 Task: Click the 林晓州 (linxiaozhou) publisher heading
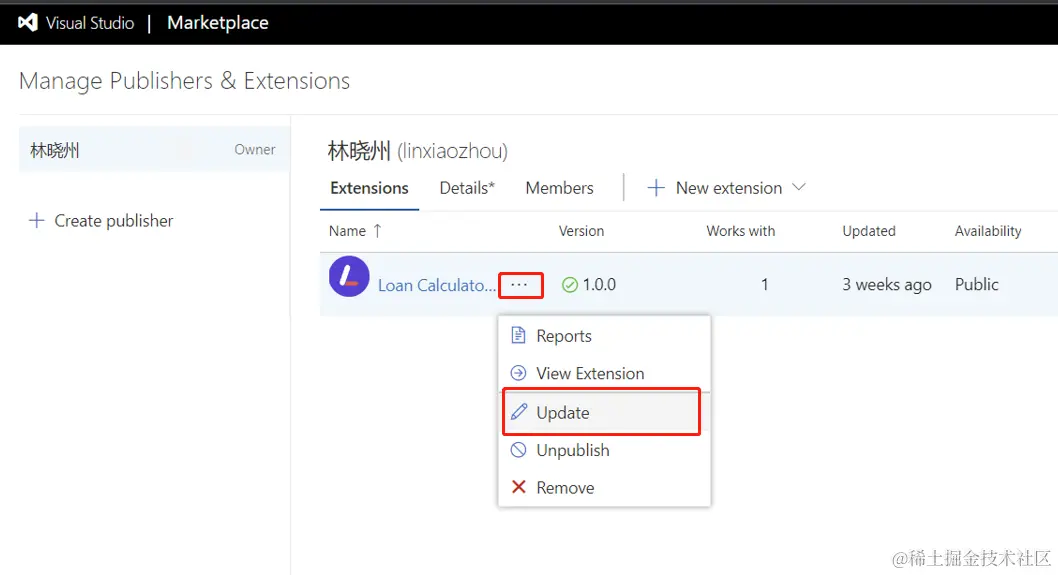(x=418, y=150)
